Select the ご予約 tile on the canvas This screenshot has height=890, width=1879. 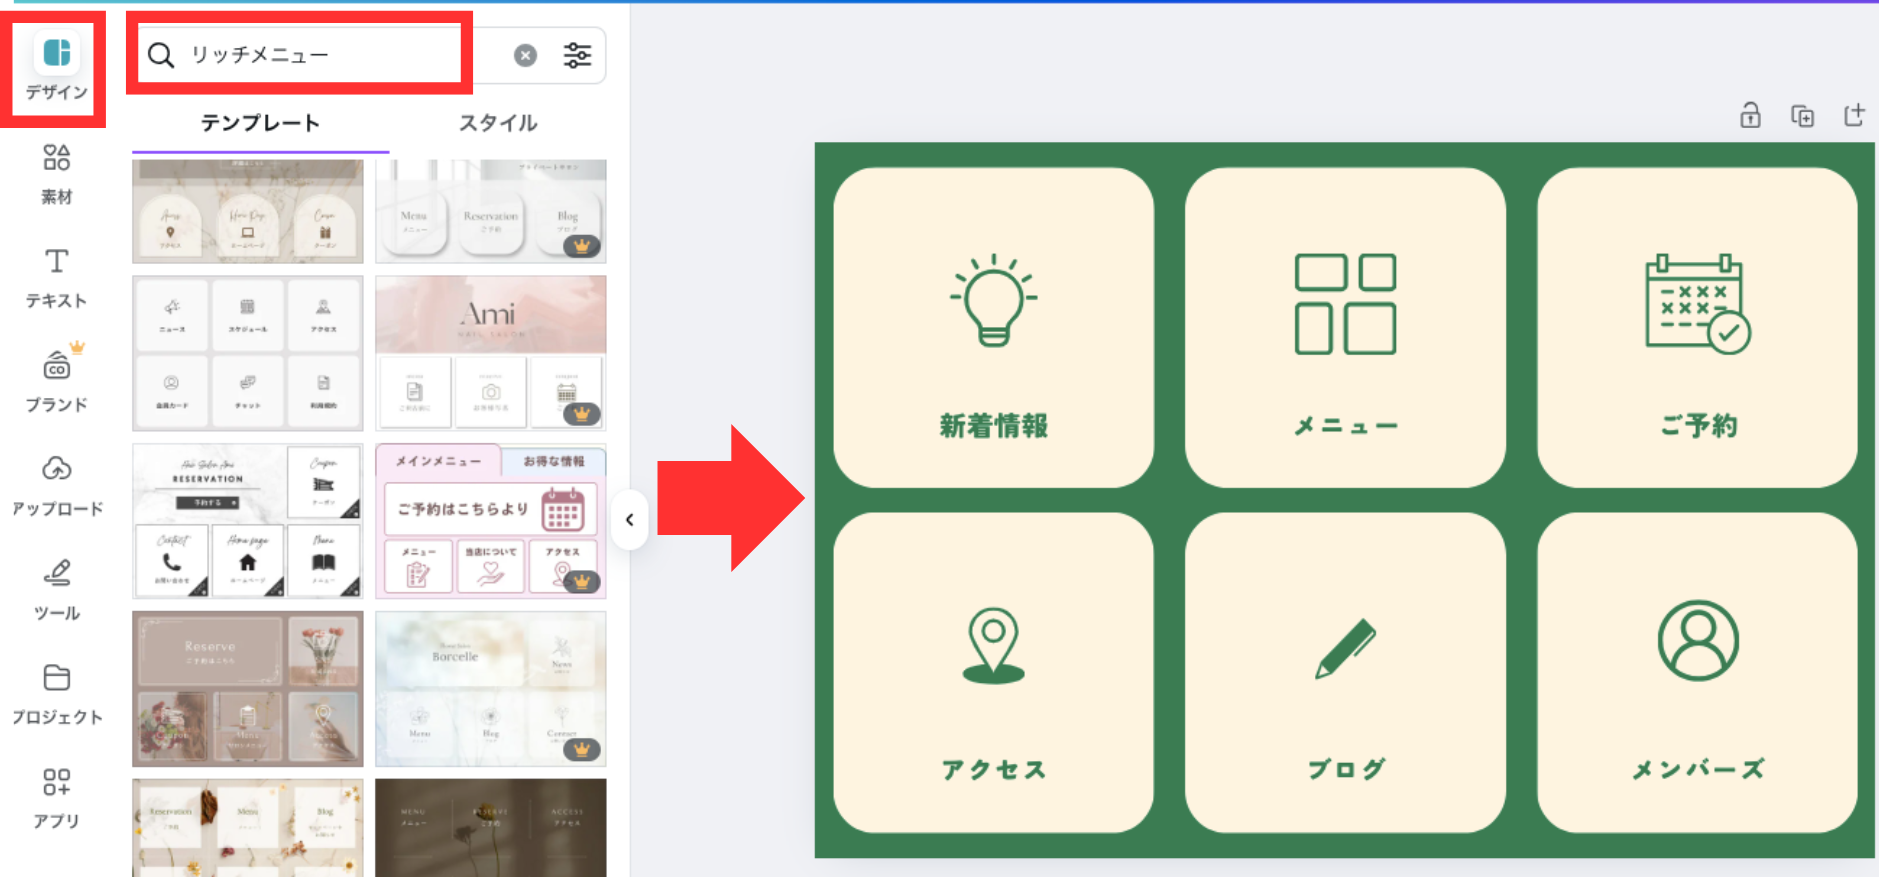pyautogui.click(x=1697, y=328)
